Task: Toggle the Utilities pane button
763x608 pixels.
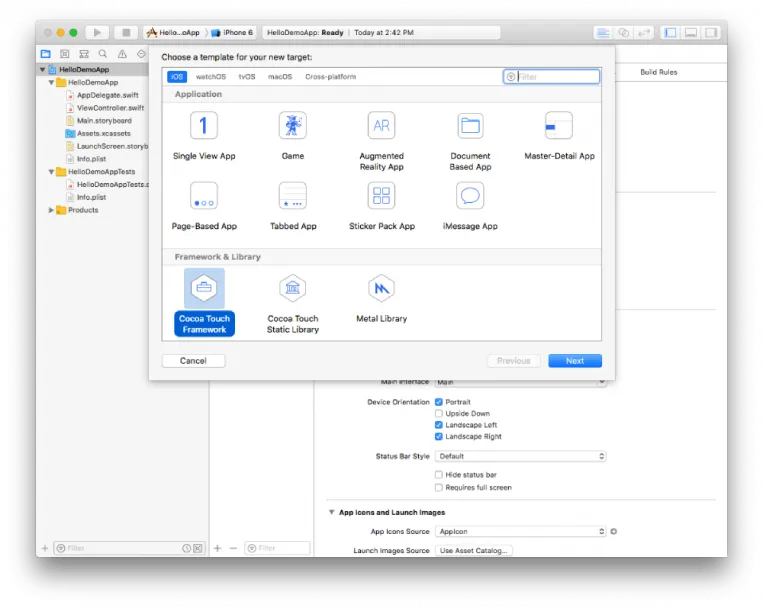Action: (x=711, y=33)
